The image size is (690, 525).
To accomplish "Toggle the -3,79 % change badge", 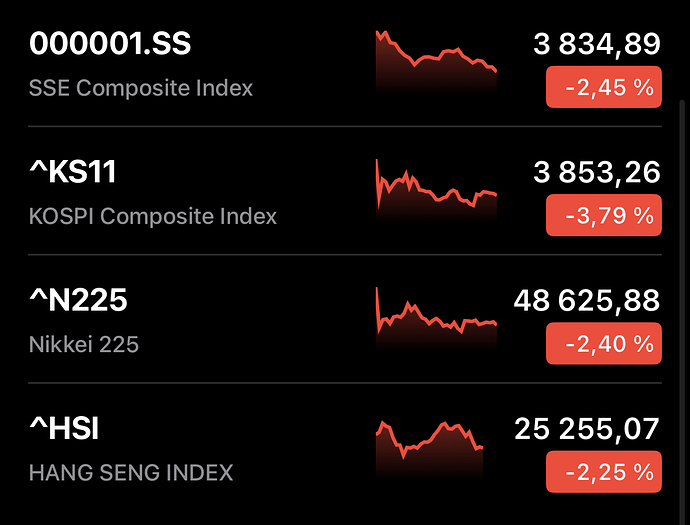I will coord(604,215).
